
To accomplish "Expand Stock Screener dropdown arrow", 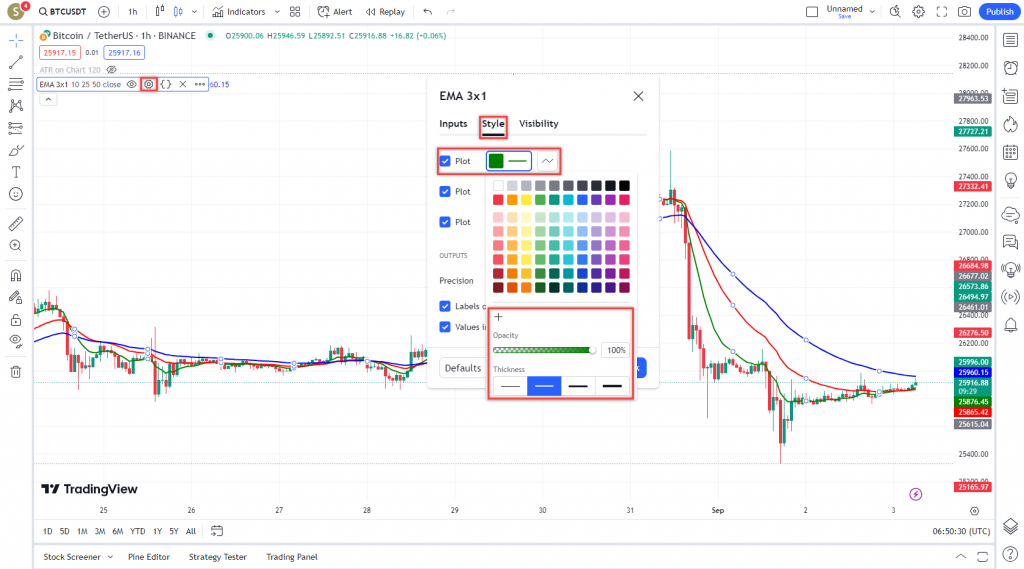I will pos(110,557).
